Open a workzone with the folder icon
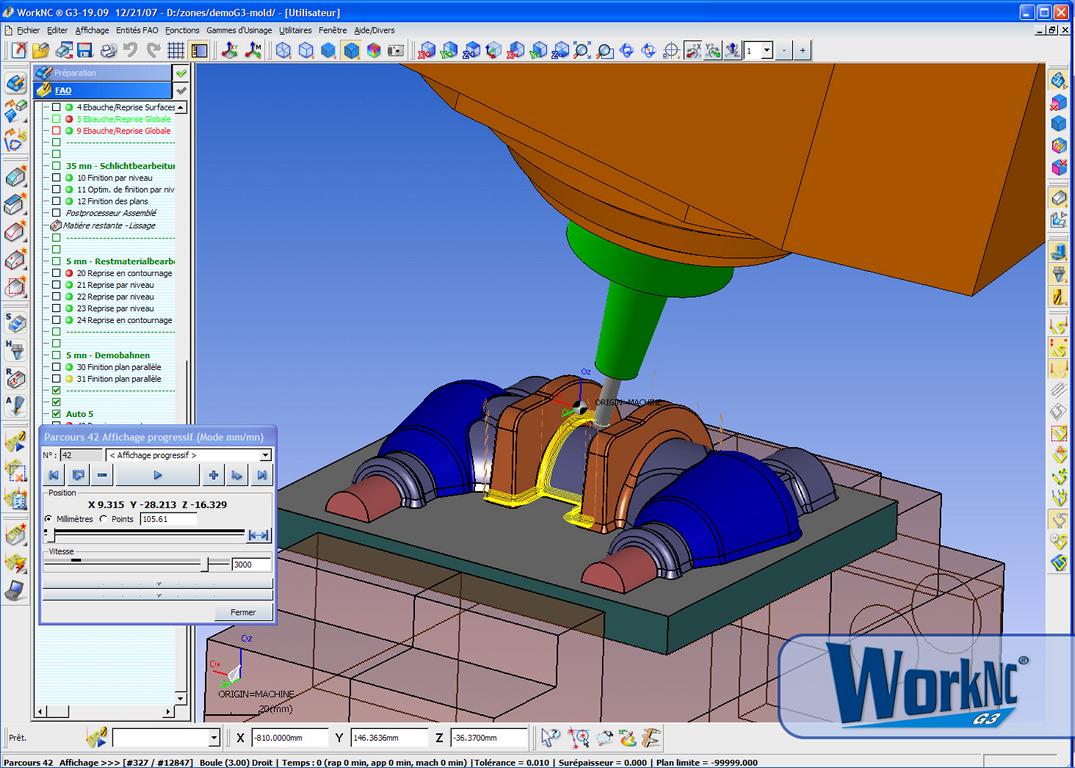The width and height of the screenshot is (1075, 768). (40, 50)
